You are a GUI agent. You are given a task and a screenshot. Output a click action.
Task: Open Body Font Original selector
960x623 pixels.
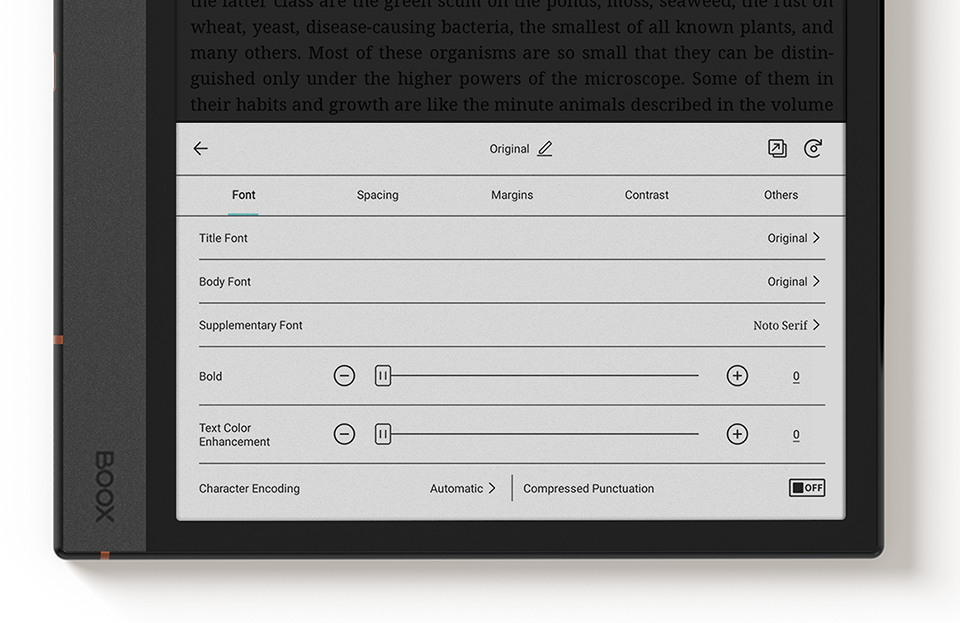794,282
